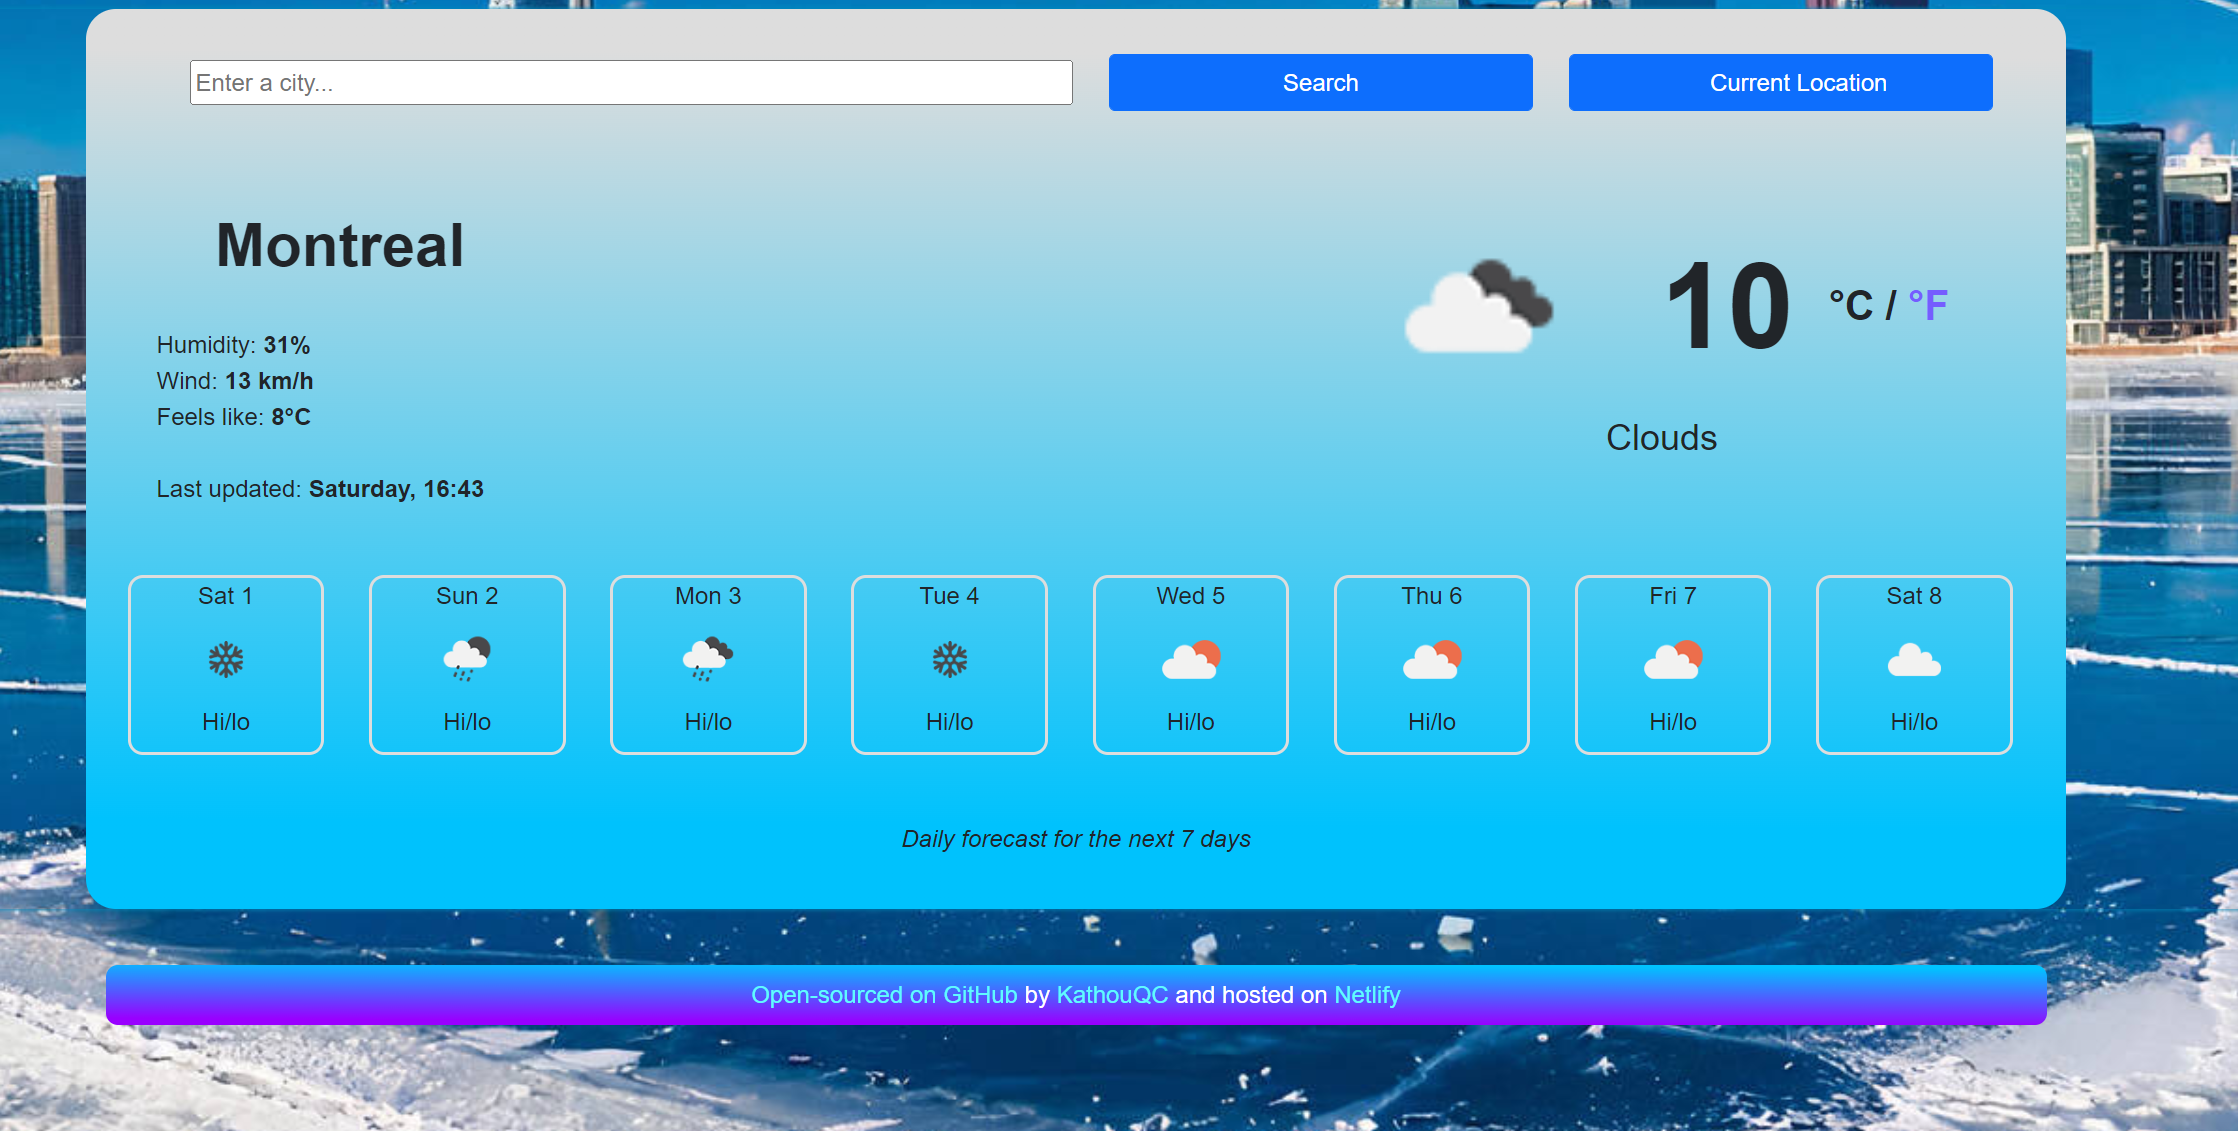Viewport: 2238px width, 1131px height.
Task: Click the Montreal city heading
Action: pyautogui.click(x=340, y=246)
